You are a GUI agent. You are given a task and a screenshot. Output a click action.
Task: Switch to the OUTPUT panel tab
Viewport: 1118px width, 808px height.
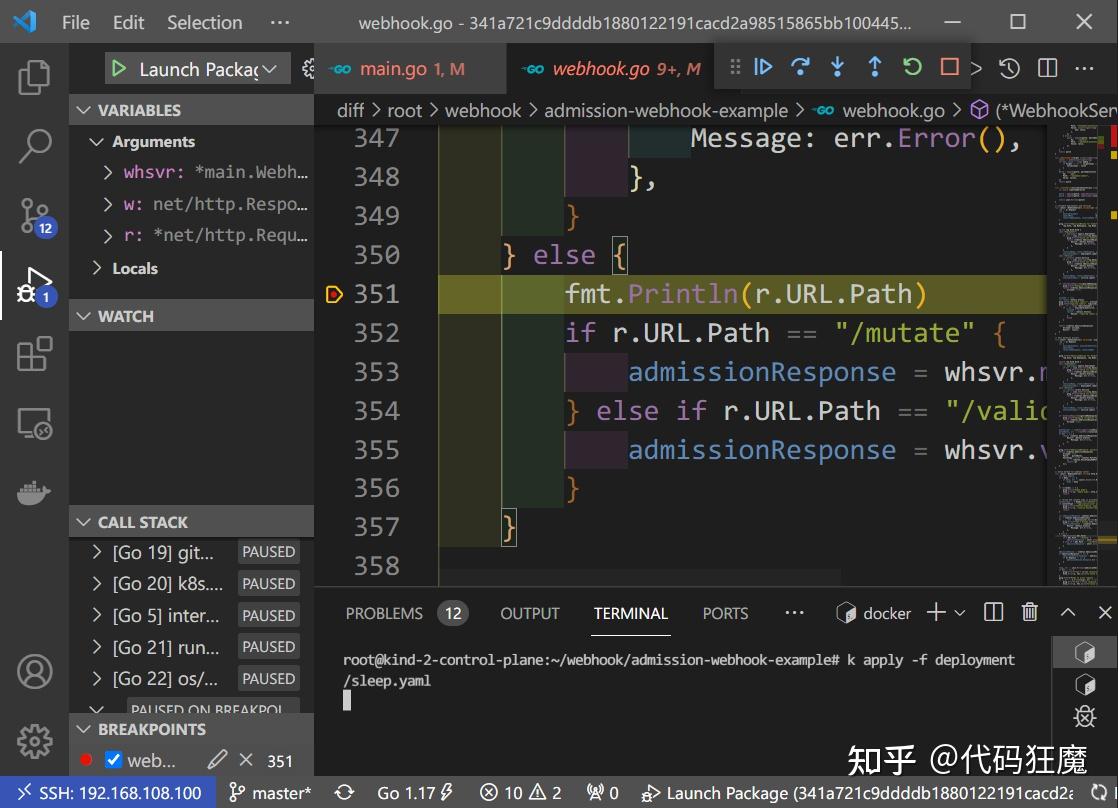tap(530, 613)
